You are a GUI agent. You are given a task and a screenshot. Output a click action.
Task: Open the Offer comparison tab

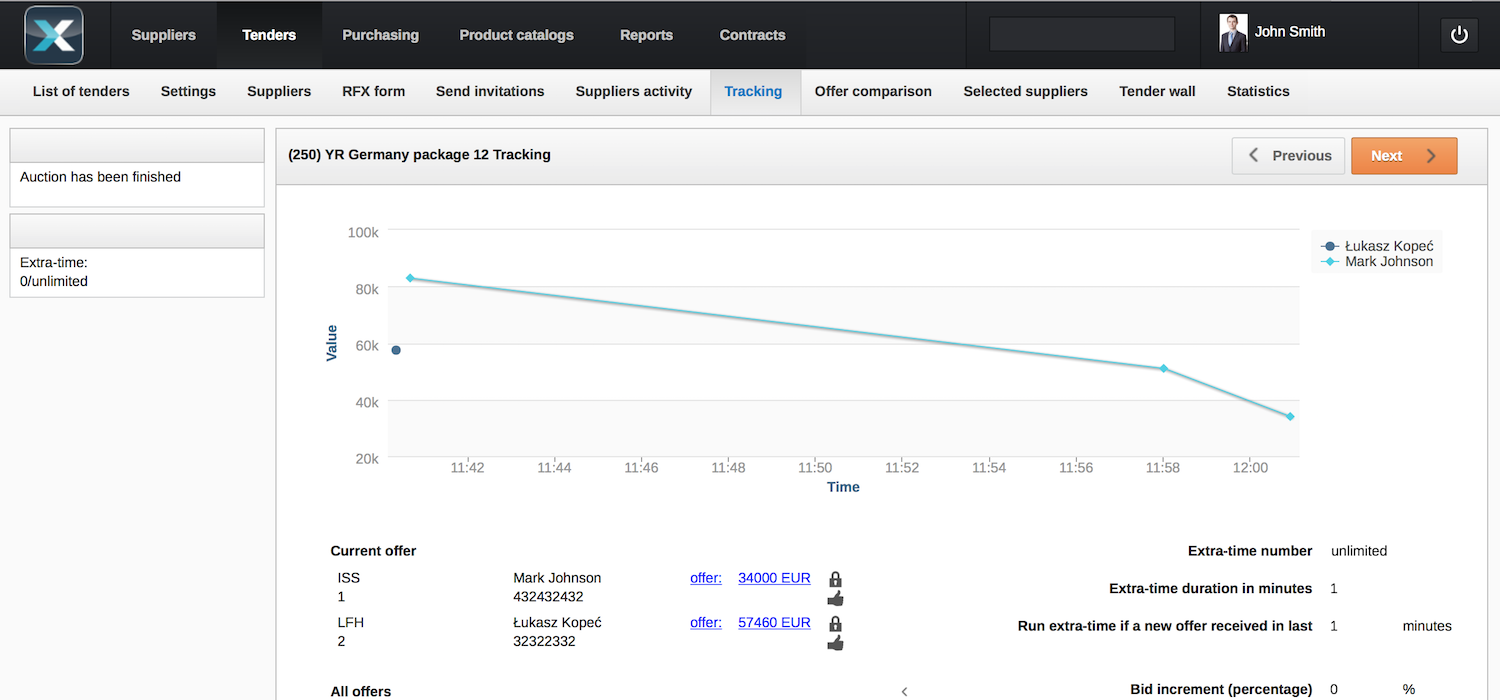[x=873, y=91]
